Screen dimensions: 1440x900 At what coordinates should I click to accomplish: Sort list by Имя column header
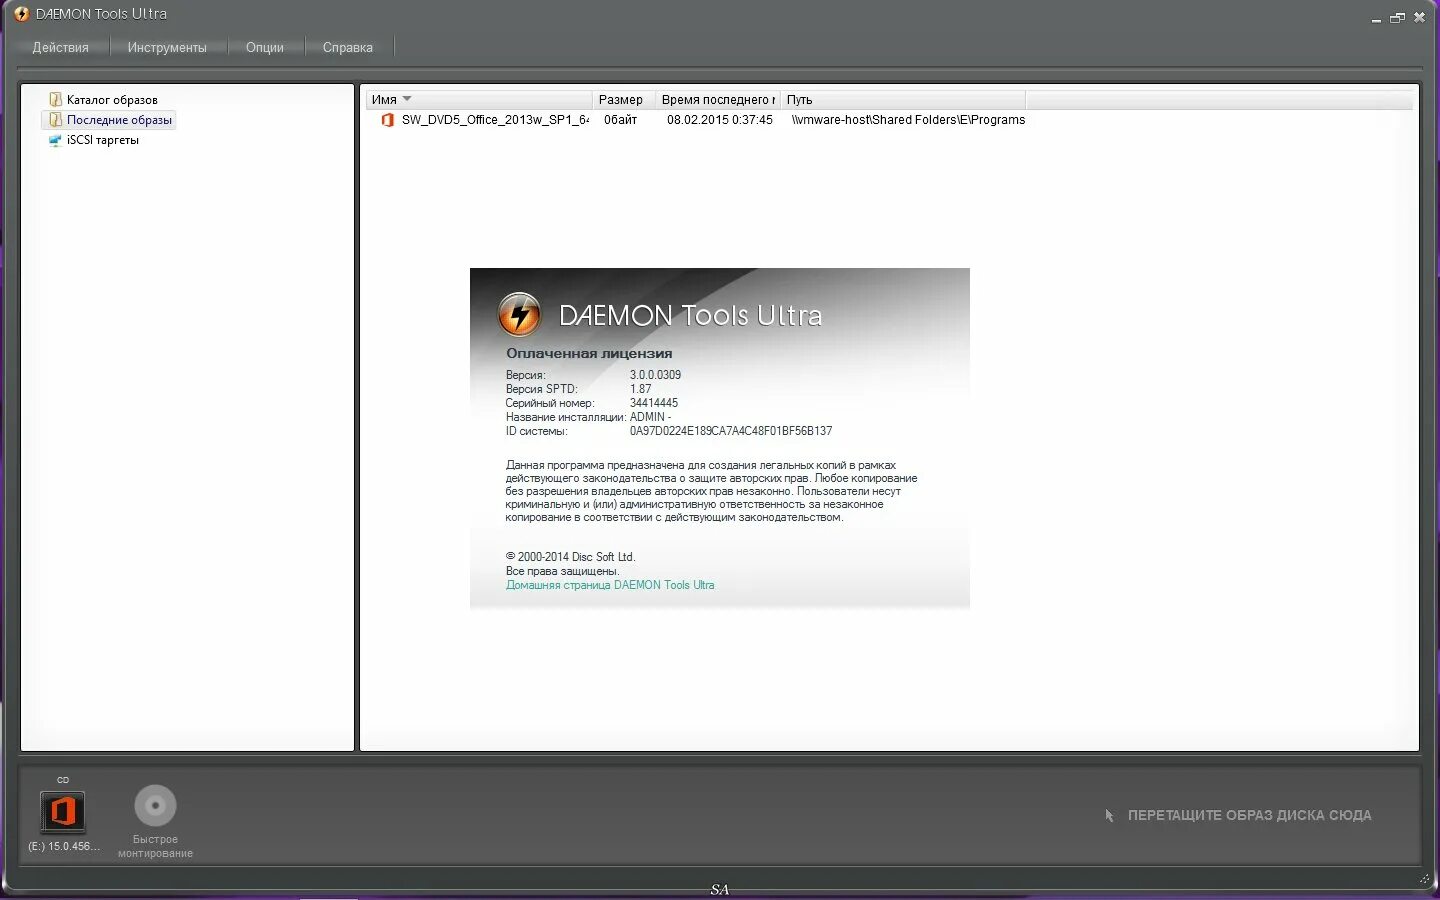(479, 100)
